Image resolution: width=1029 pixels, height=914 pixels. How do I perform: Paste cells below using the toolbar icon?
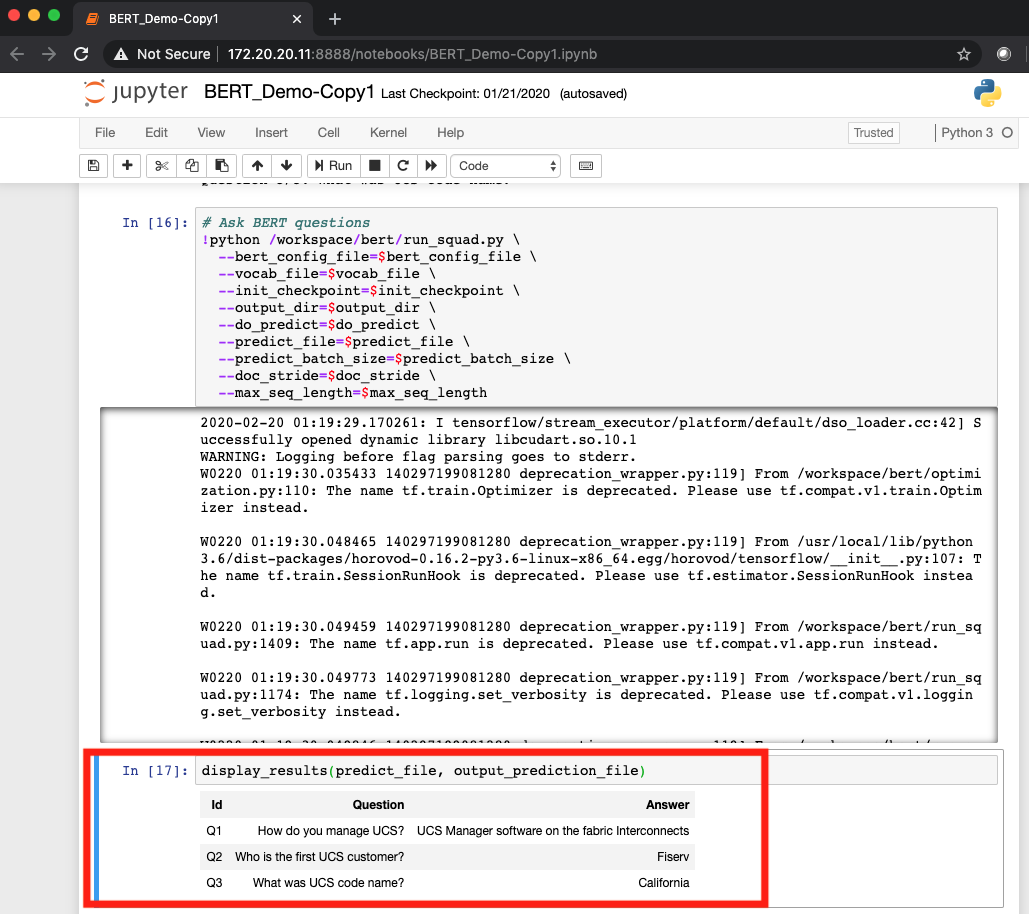coord(222,165)
